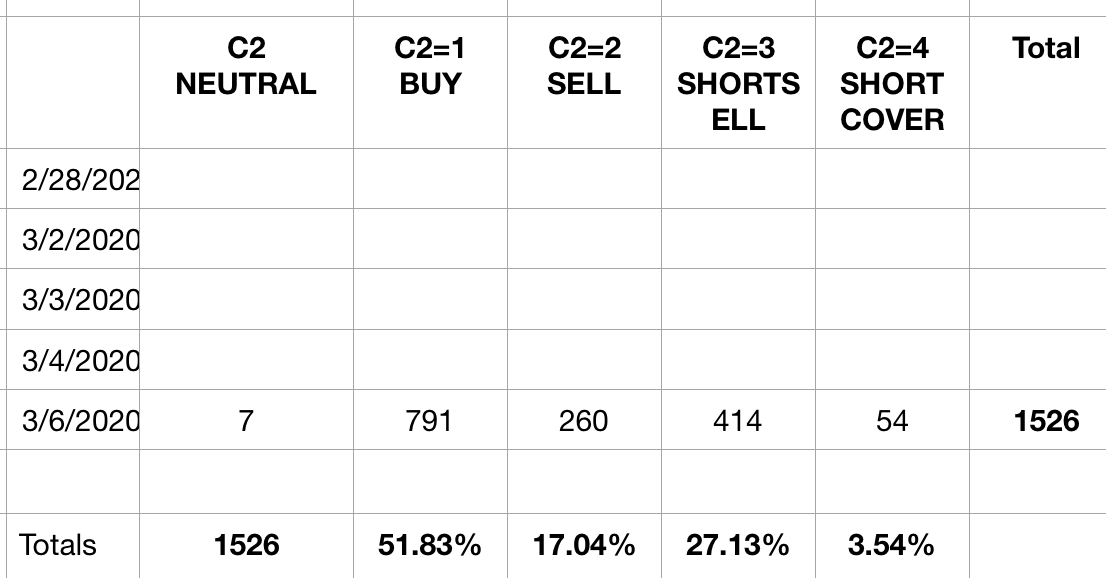The image size is (1106, 578).
Task: Click the 3.54% percentage cell
Action: pyautogui.click(x=892, y=545)
